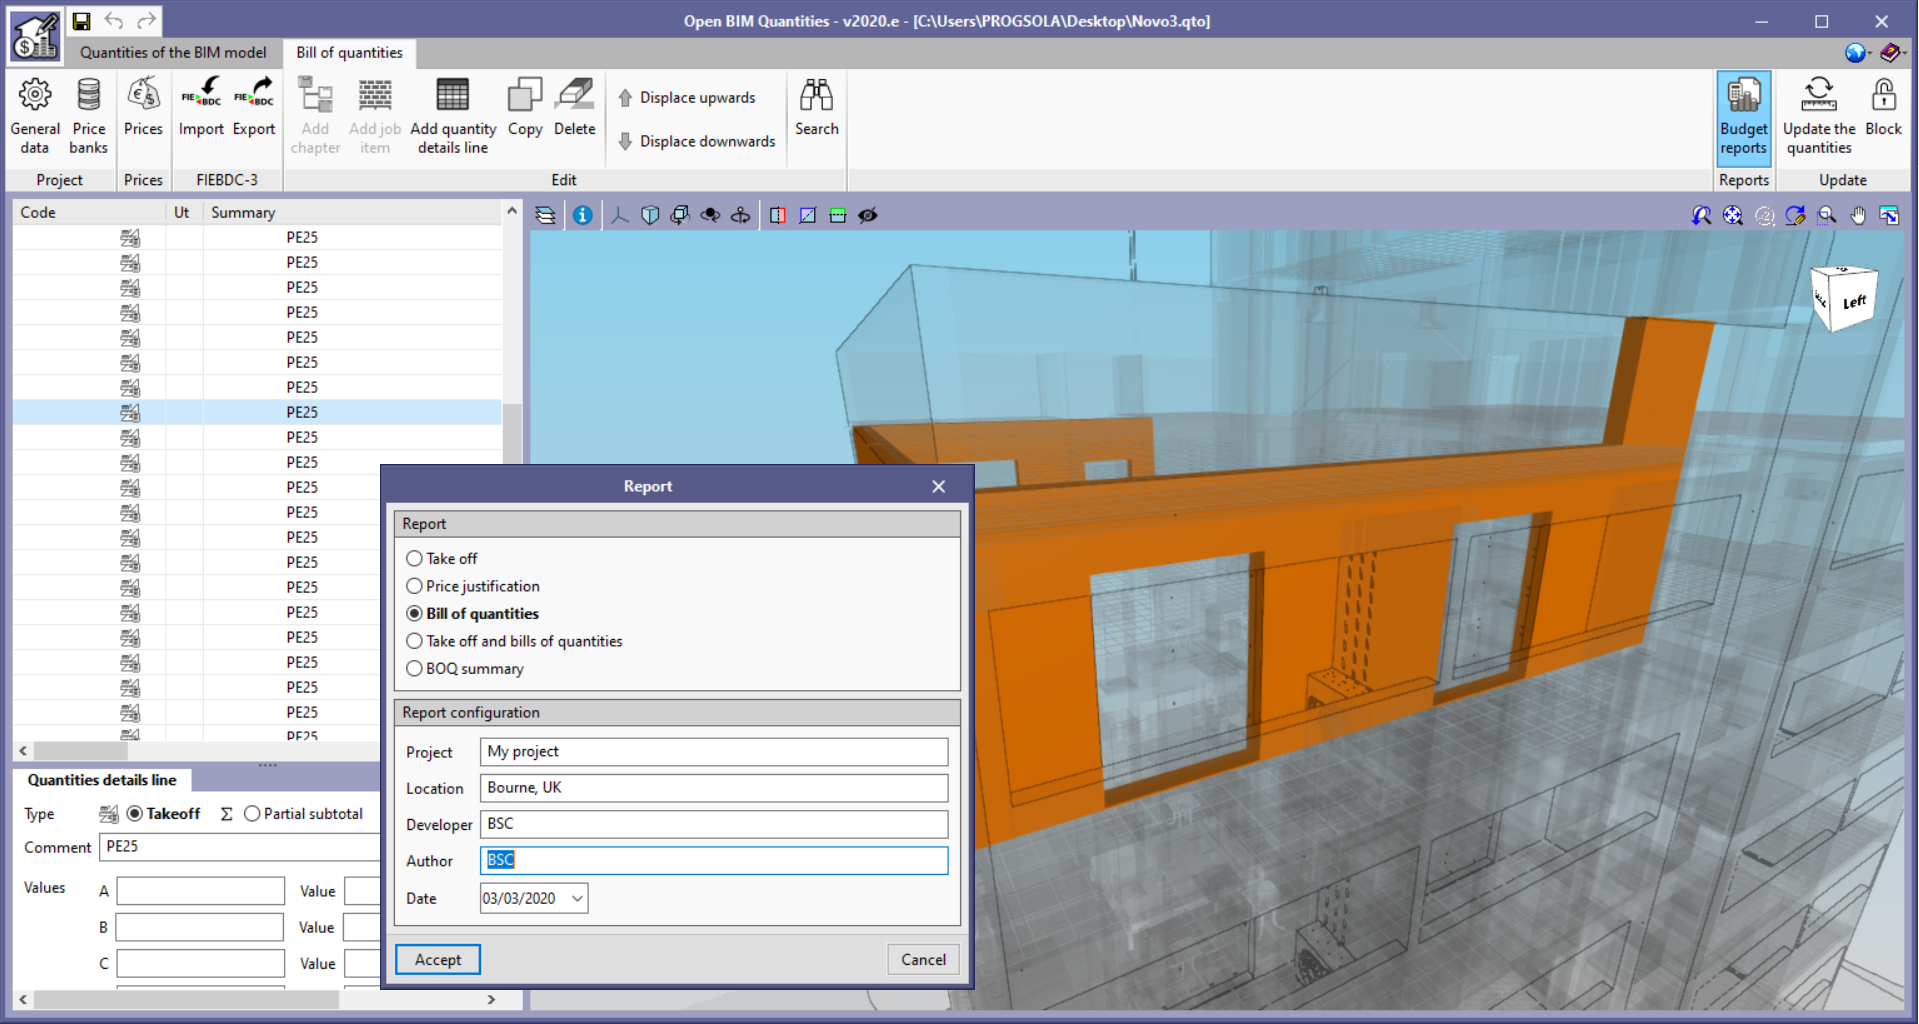Choose the BOQ summary report option
1919x1024 pixels.
tap(414, 668)
